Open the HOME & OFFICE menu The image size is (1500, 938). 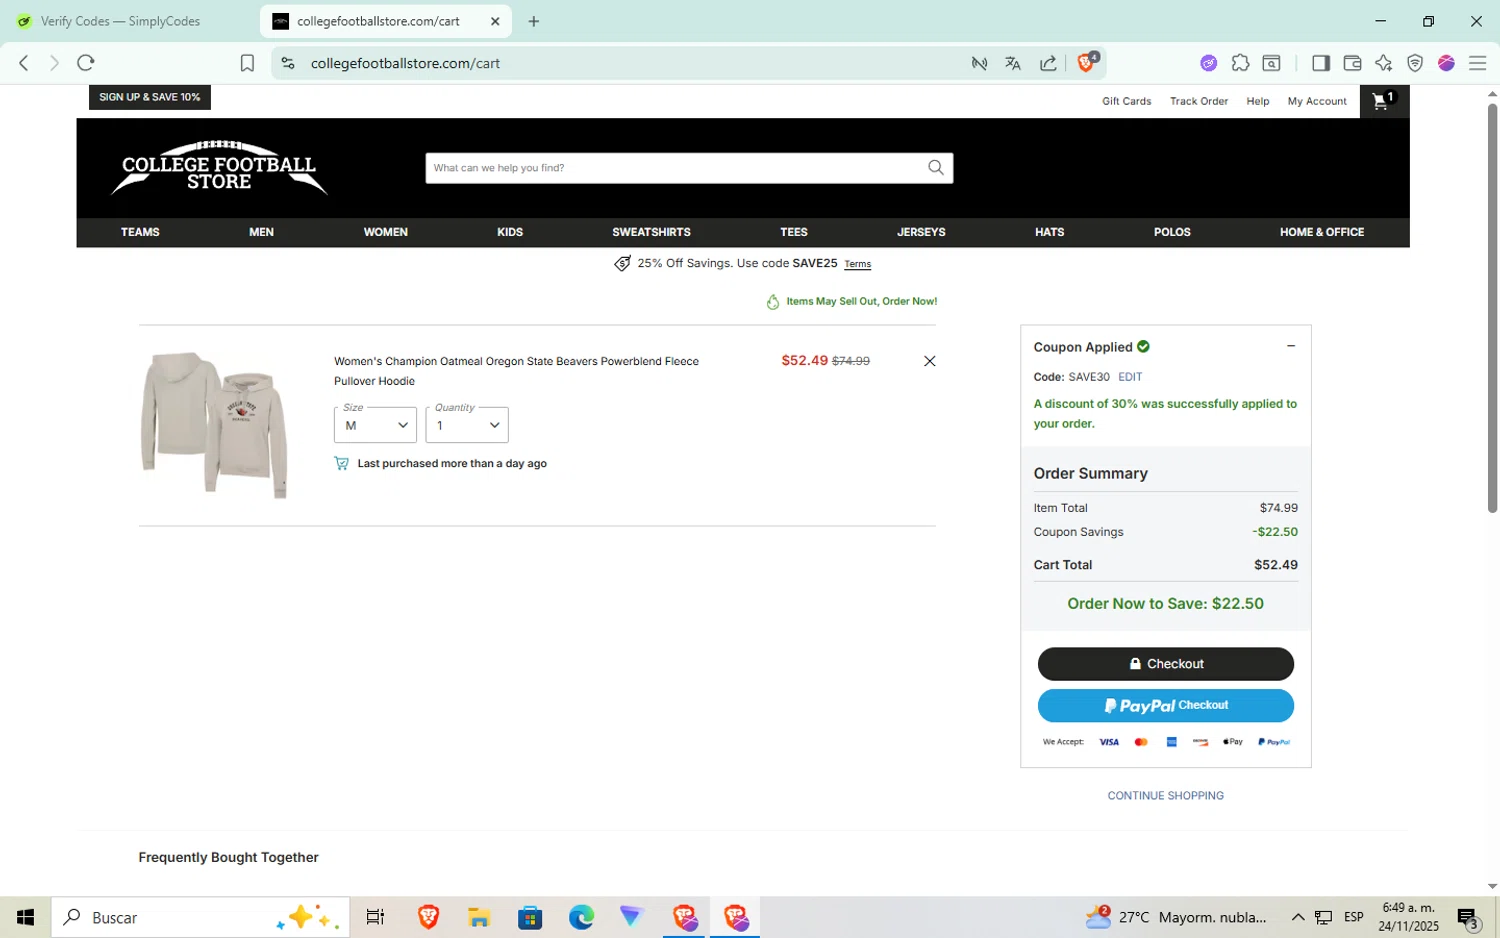1322,232
